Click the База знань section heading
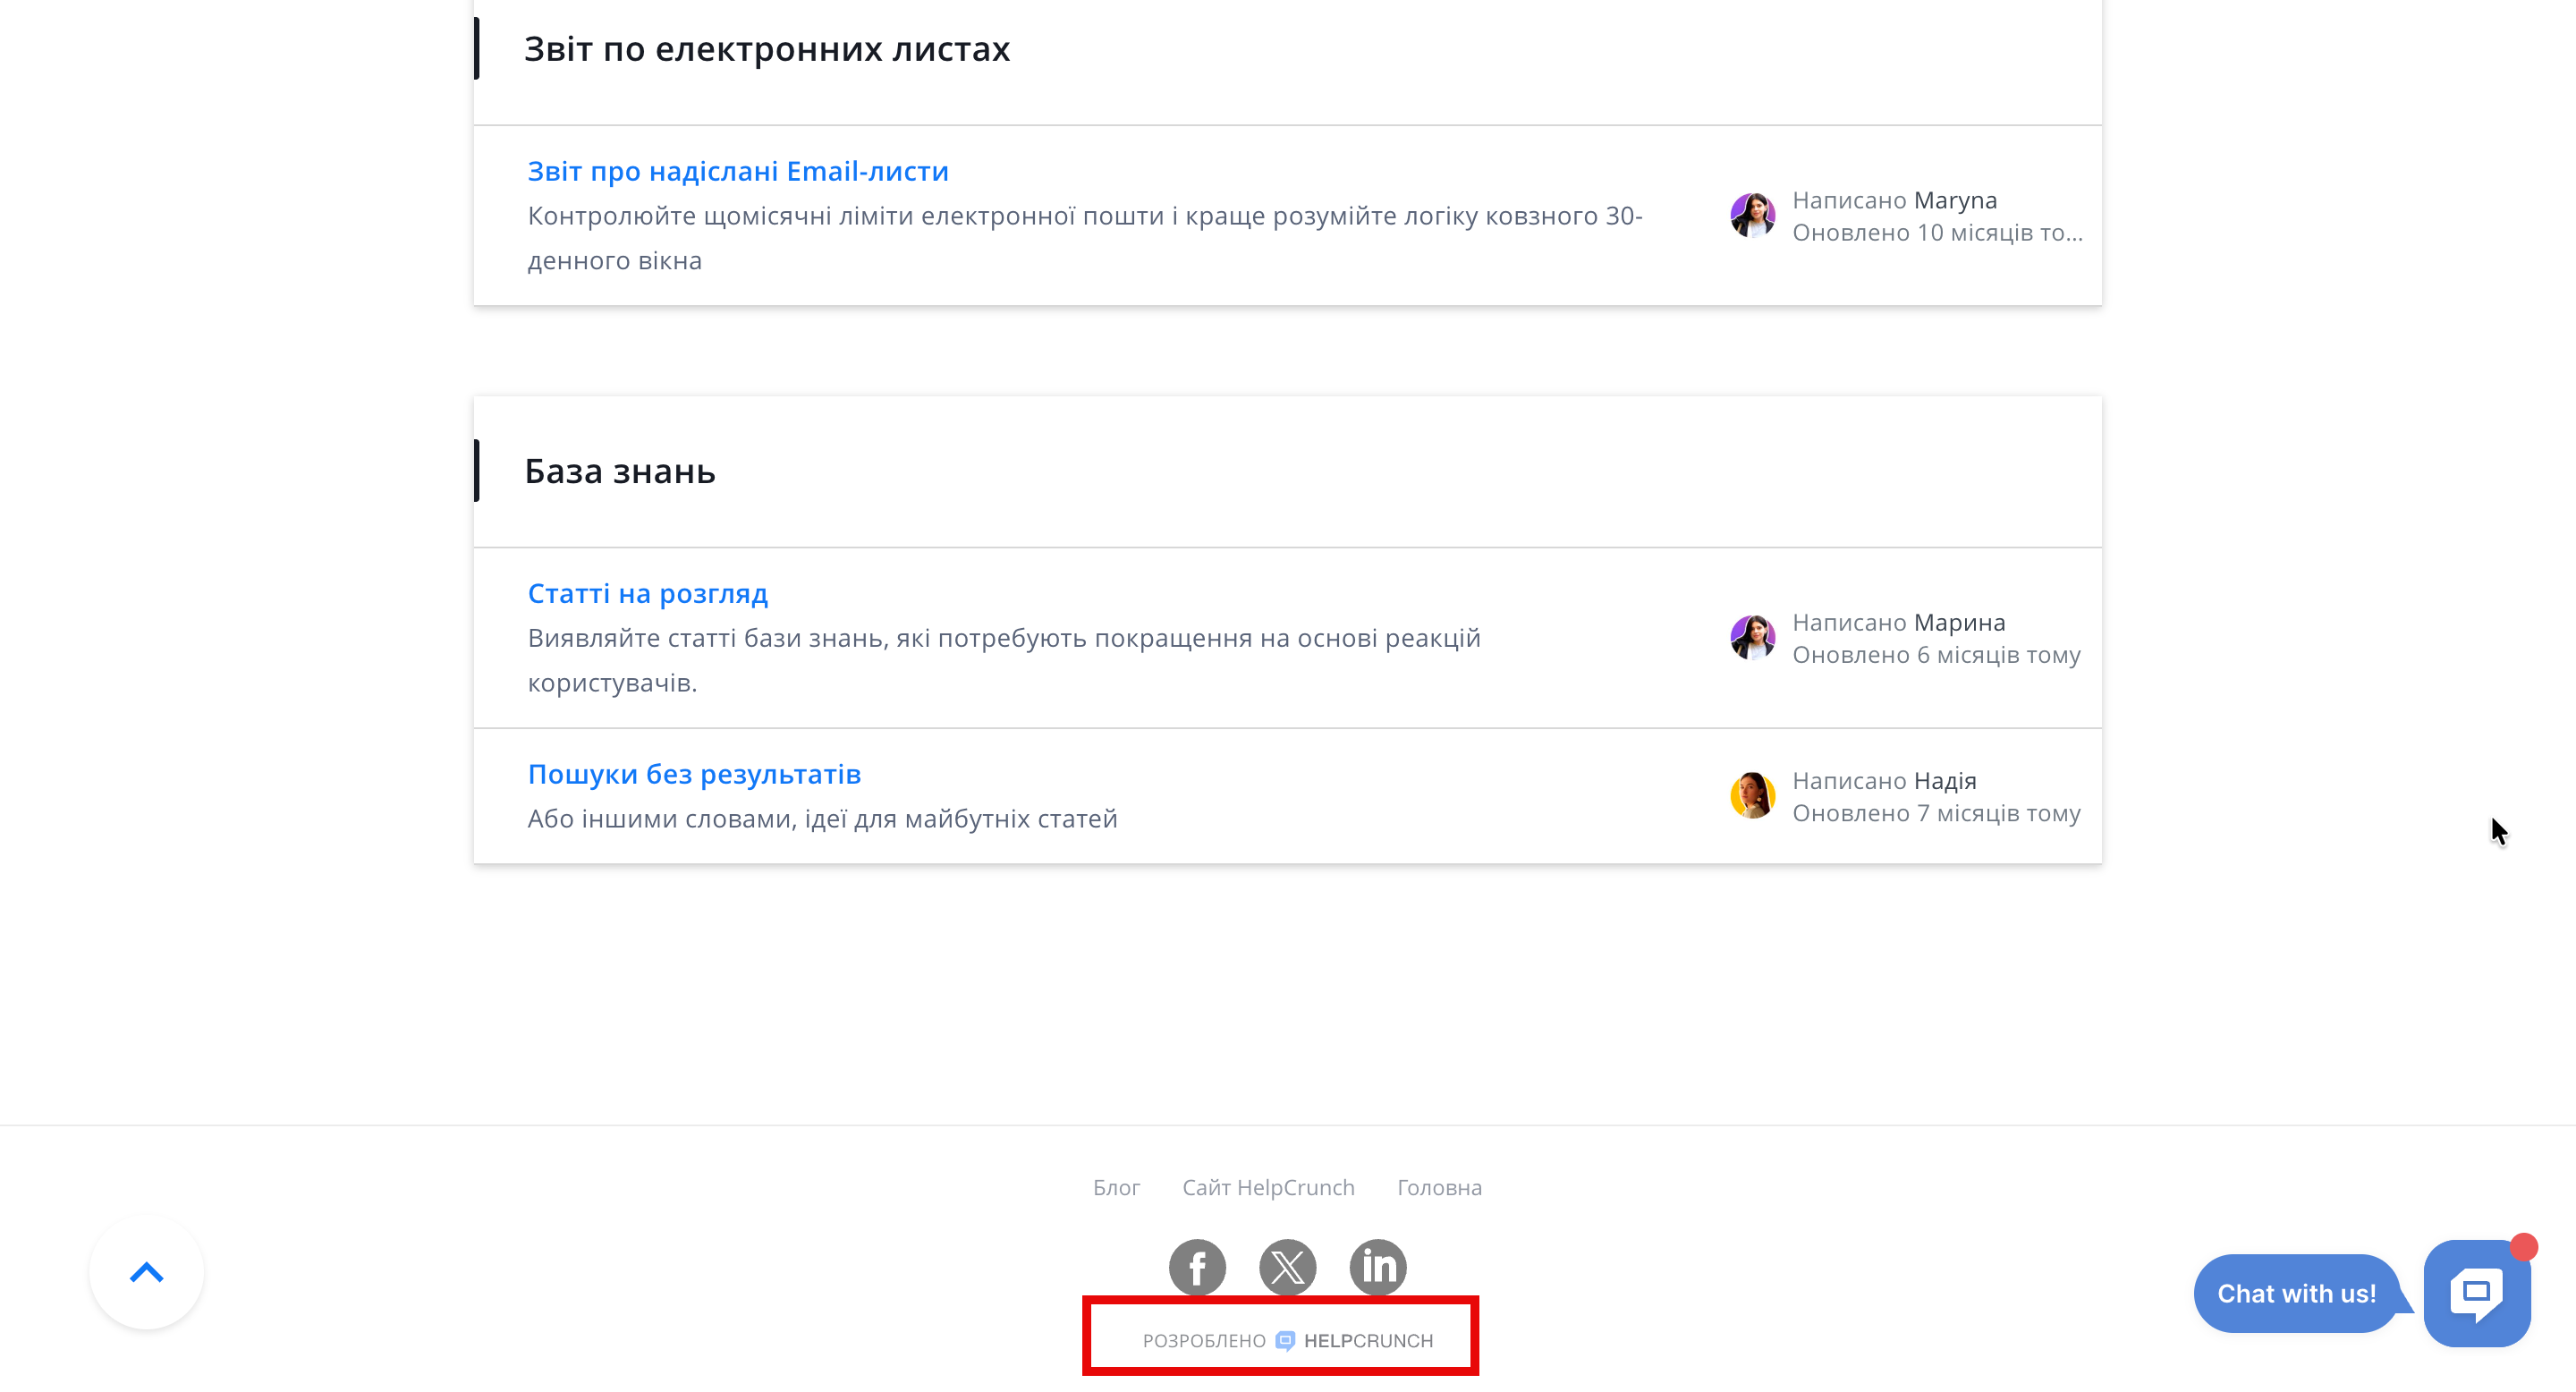The height and width of the screenshot is (1392, 2576). (620, 471)
